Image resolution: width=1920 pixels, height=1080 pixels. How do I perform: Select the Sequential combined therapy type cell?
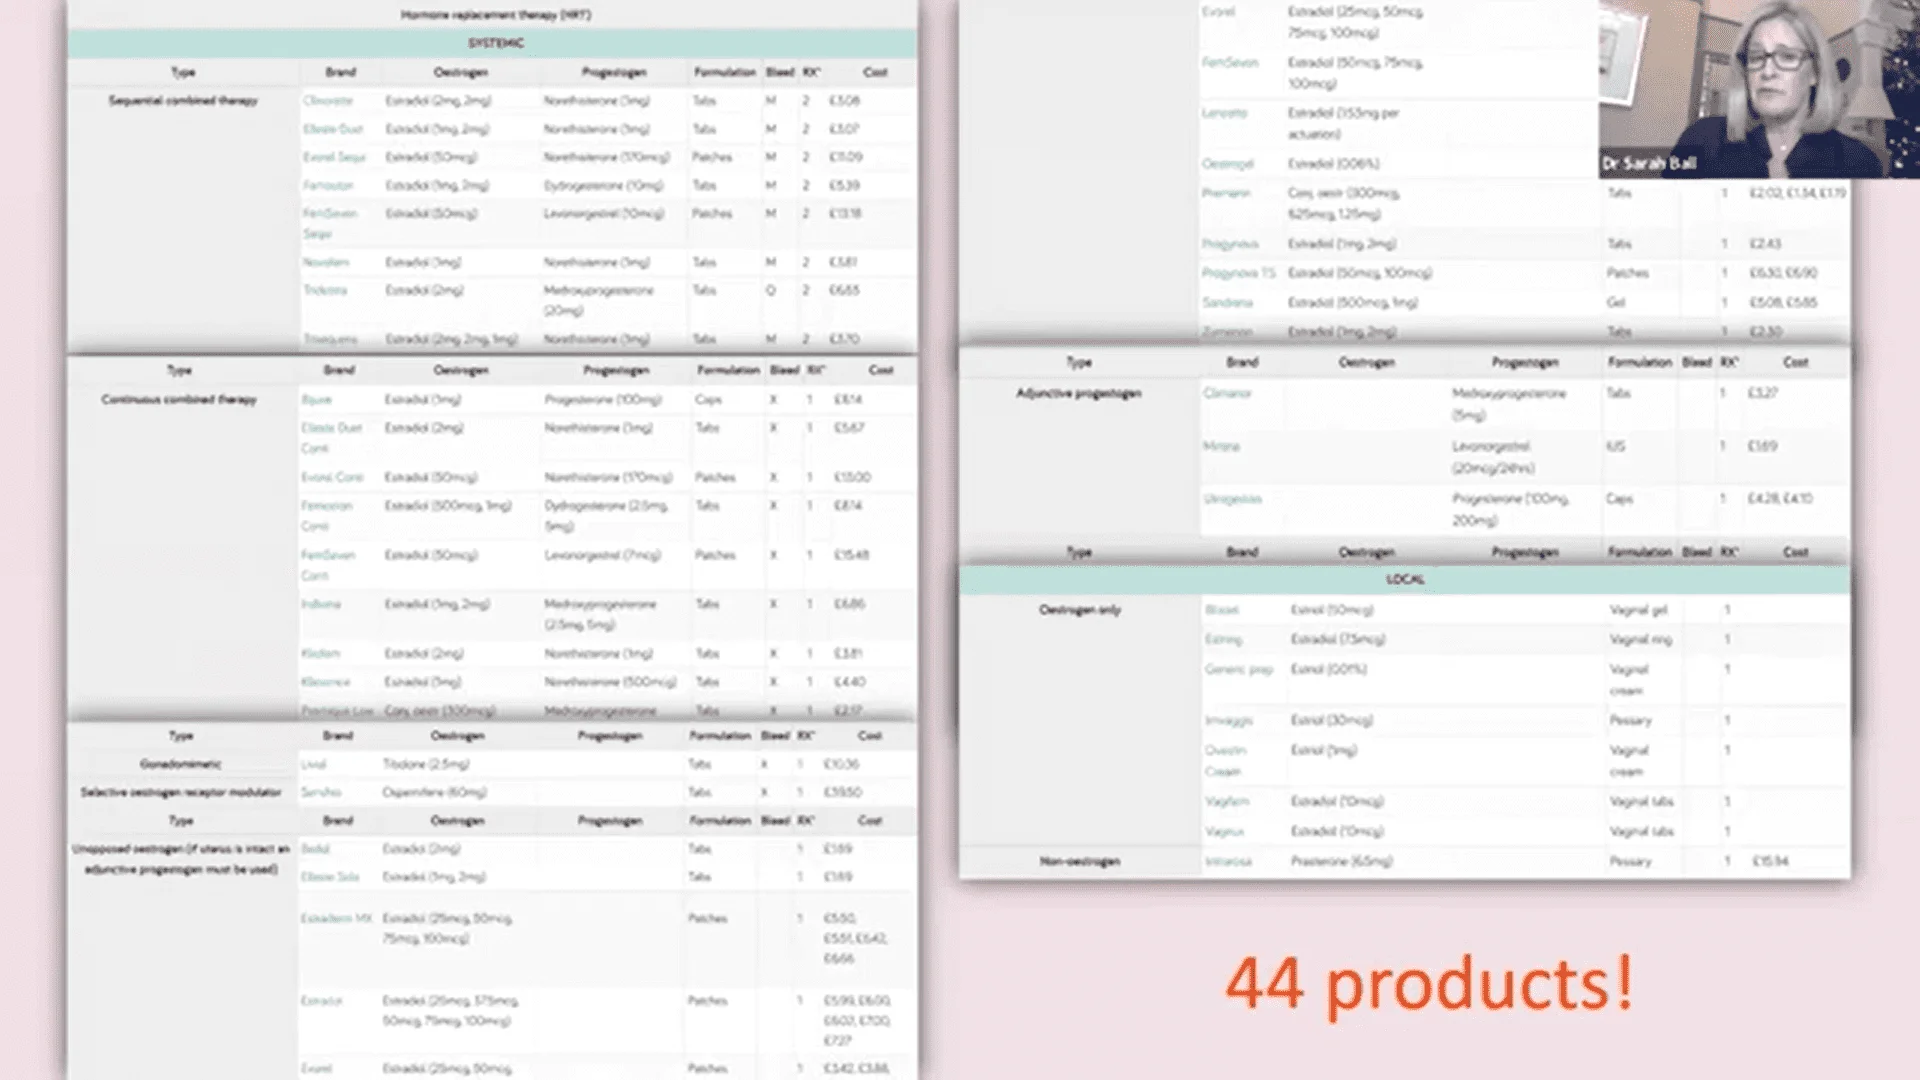(x=183, y=101)
